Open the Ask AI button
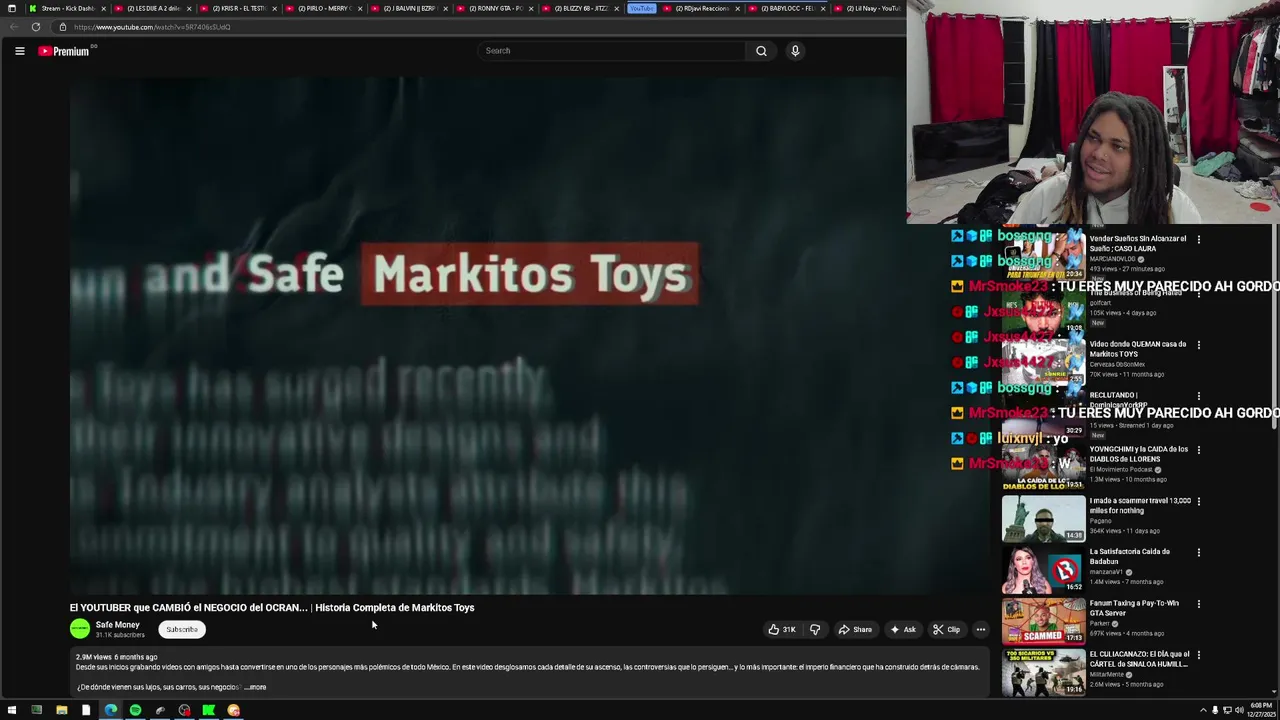Screen dimensions: 1280x720 point(902,629)
